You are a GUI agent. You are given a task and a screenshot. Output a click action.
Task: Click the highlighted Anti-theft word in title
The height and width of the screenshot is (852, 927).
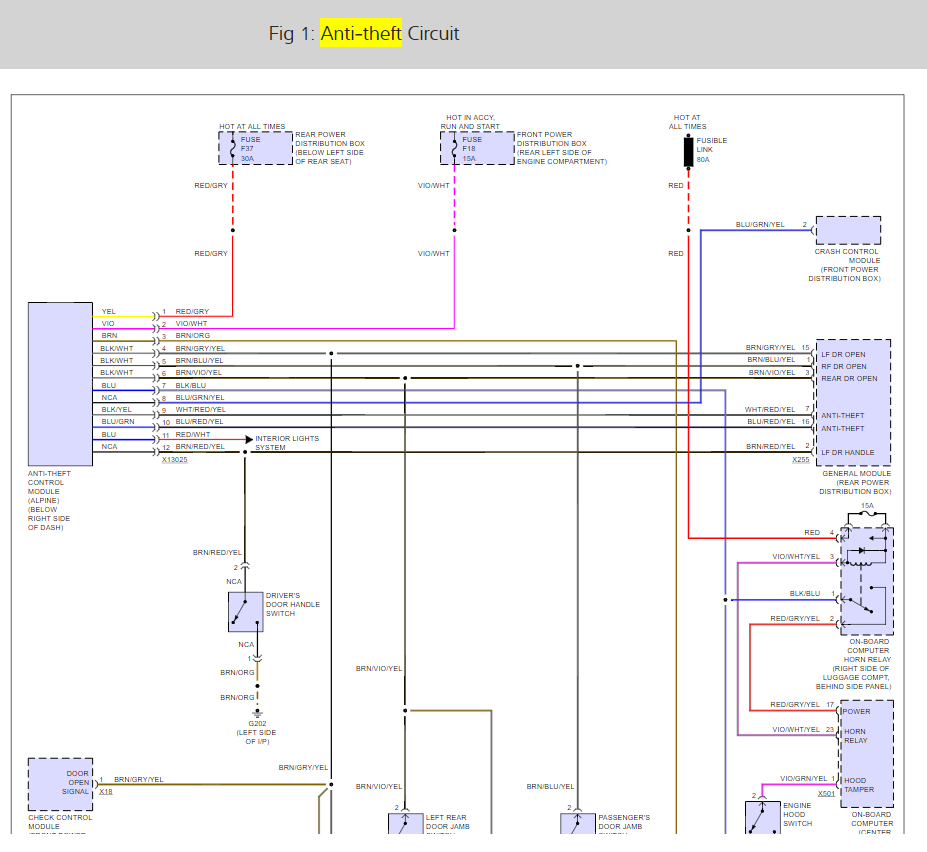point(360,34)
